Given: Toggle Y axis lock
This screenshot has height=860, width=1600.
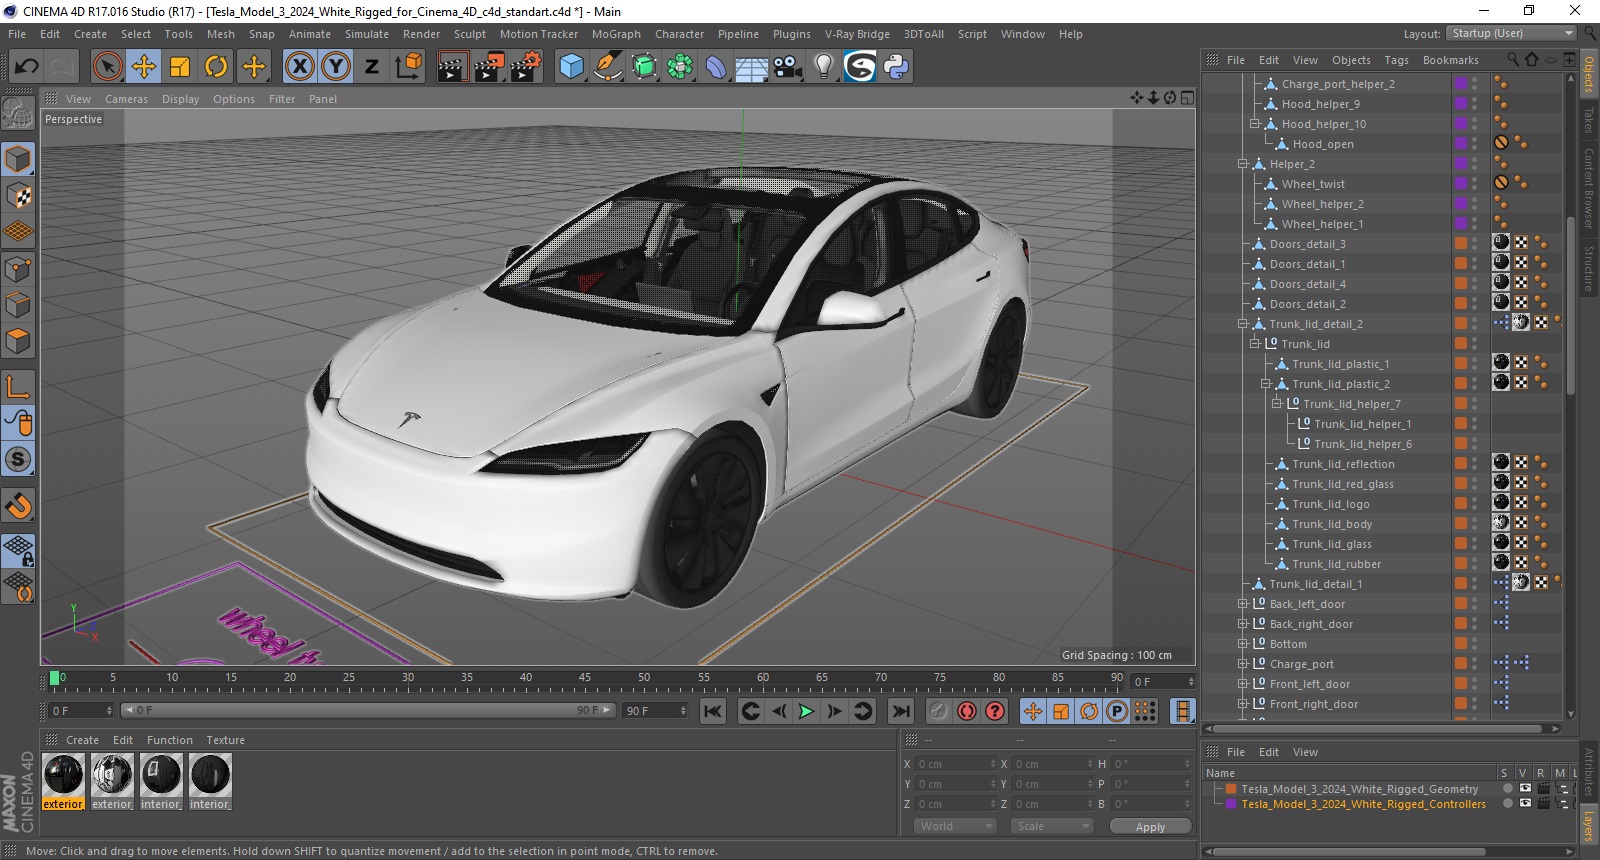Looking at the screenshot, I should [x=336, y=67].
